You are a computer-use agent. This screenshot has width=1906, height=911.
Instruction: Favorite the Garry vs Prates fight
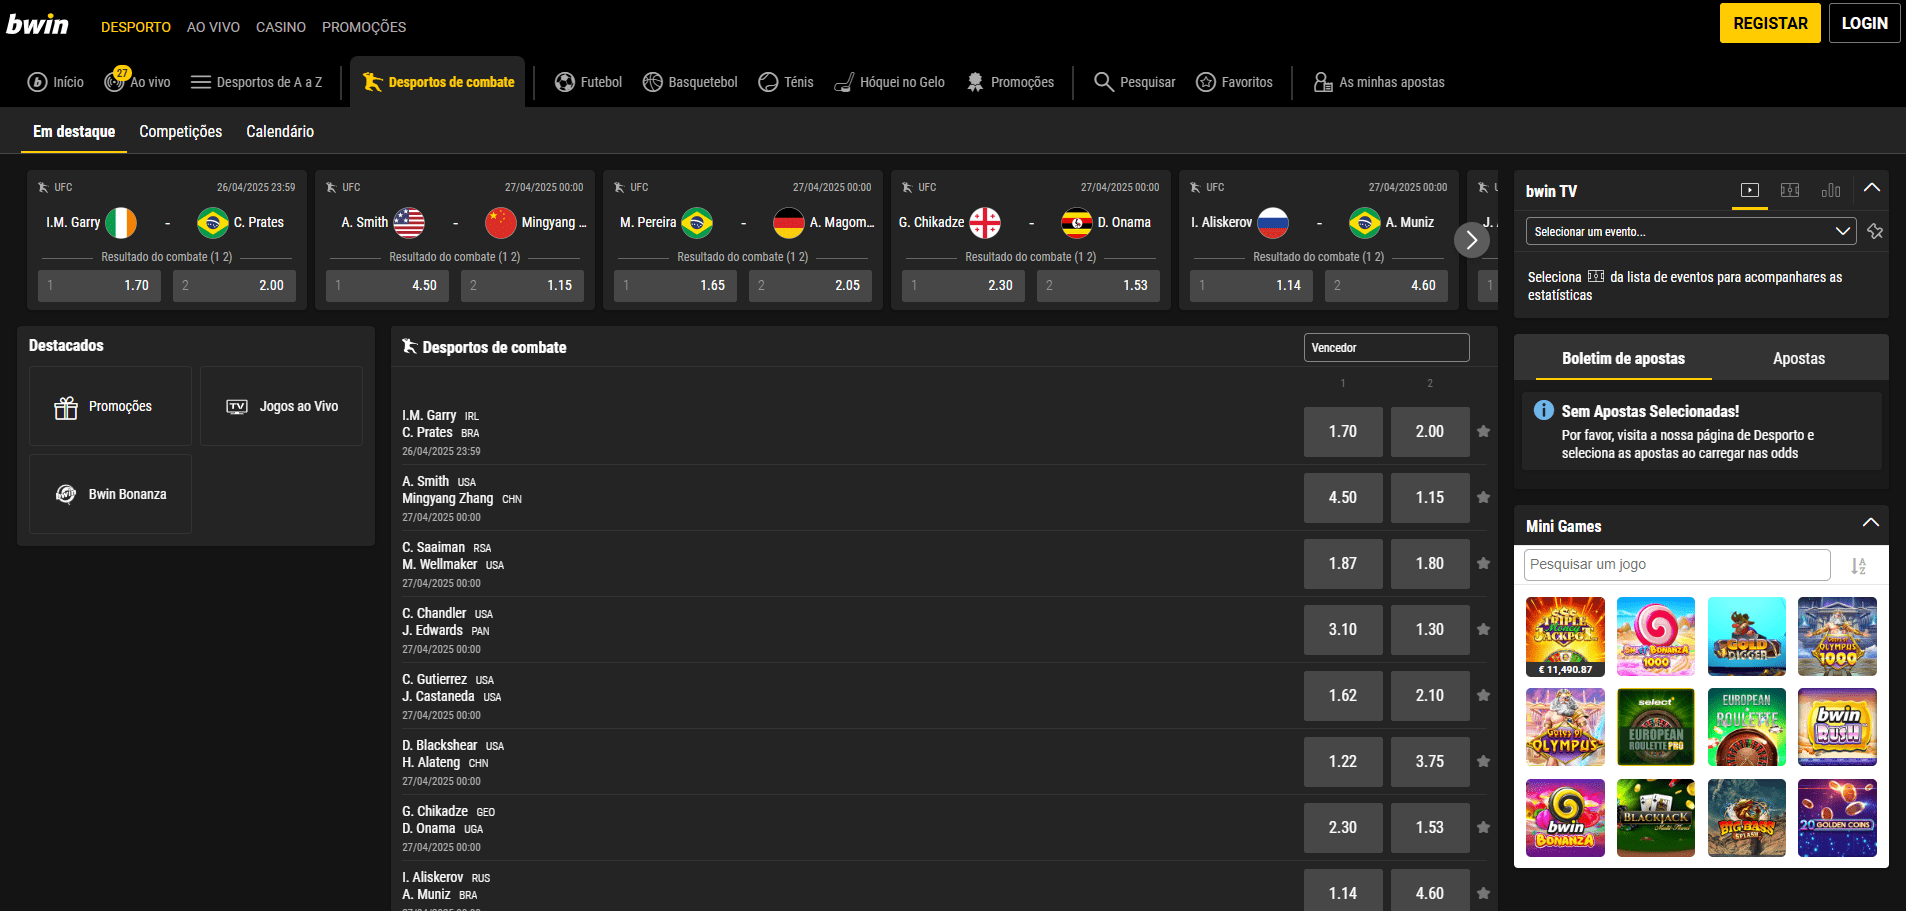tap(1484, 432)
